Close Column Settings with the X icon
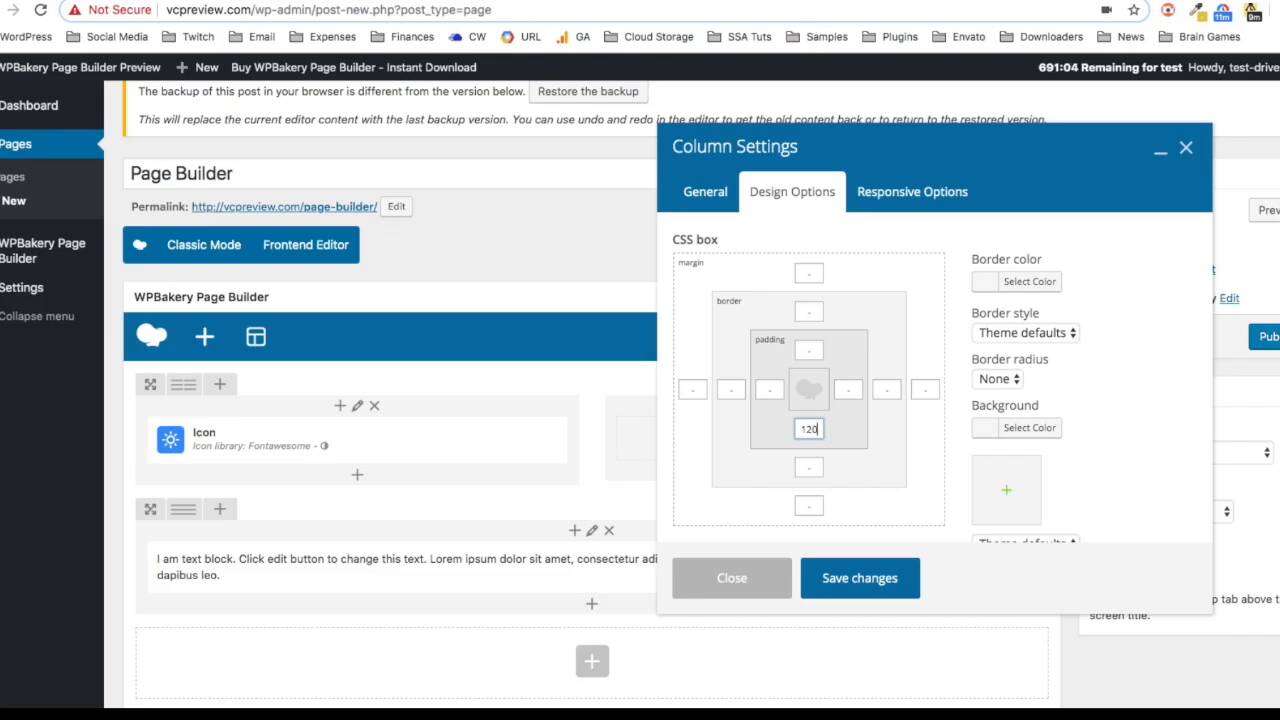The height and width of the screenshot is (720, 1280). point(1186,148)
